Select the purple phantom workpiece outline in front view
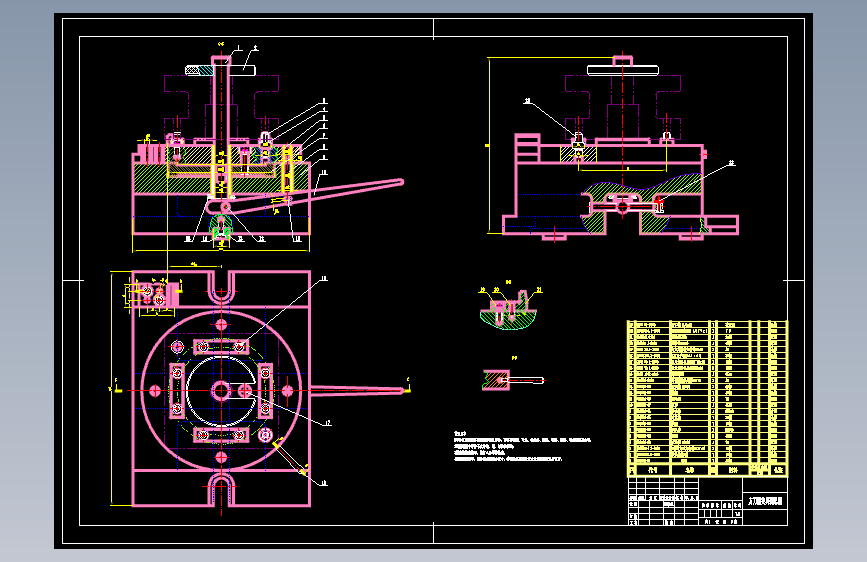The height and width of the screenshot is (562, 867). pos(221,105)
